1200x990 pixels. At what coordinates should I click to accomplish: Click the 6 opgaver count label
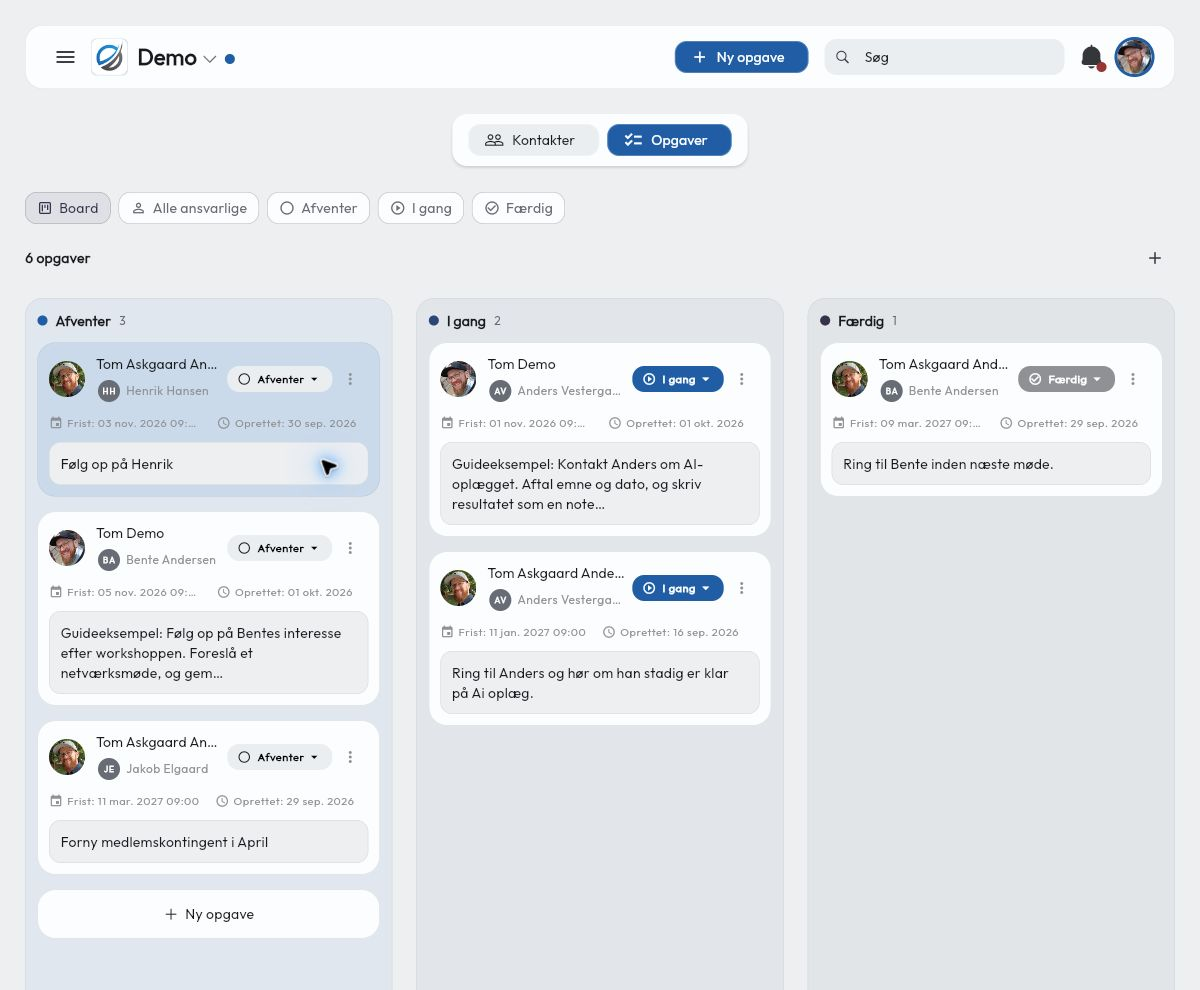tap(58, 258)
